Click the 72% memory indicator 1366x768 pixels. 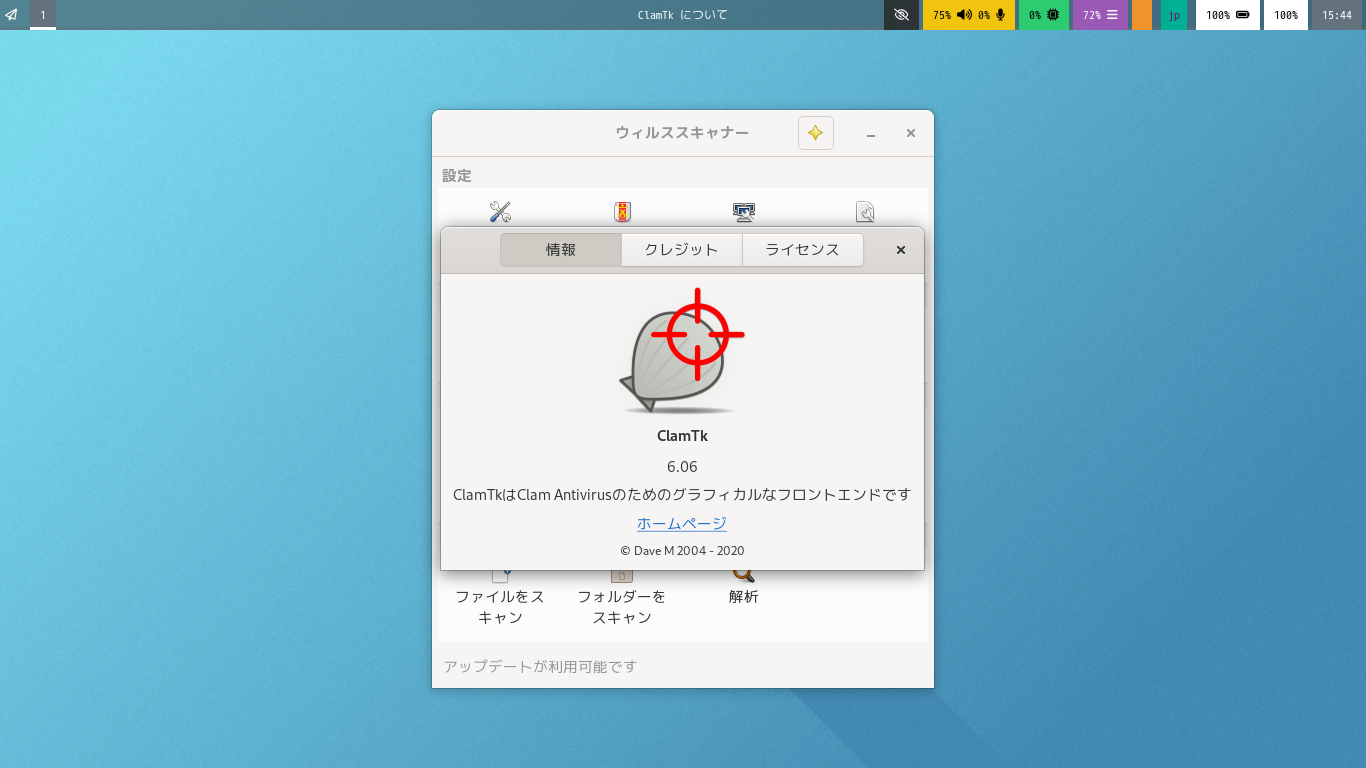1100,15
